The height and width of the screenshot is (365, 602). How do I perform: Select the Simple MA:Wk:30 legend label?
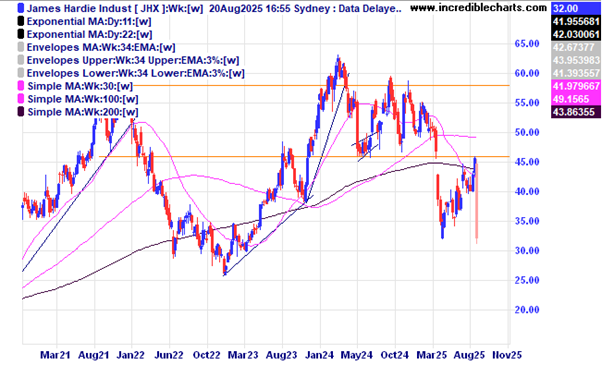point(80,86)
